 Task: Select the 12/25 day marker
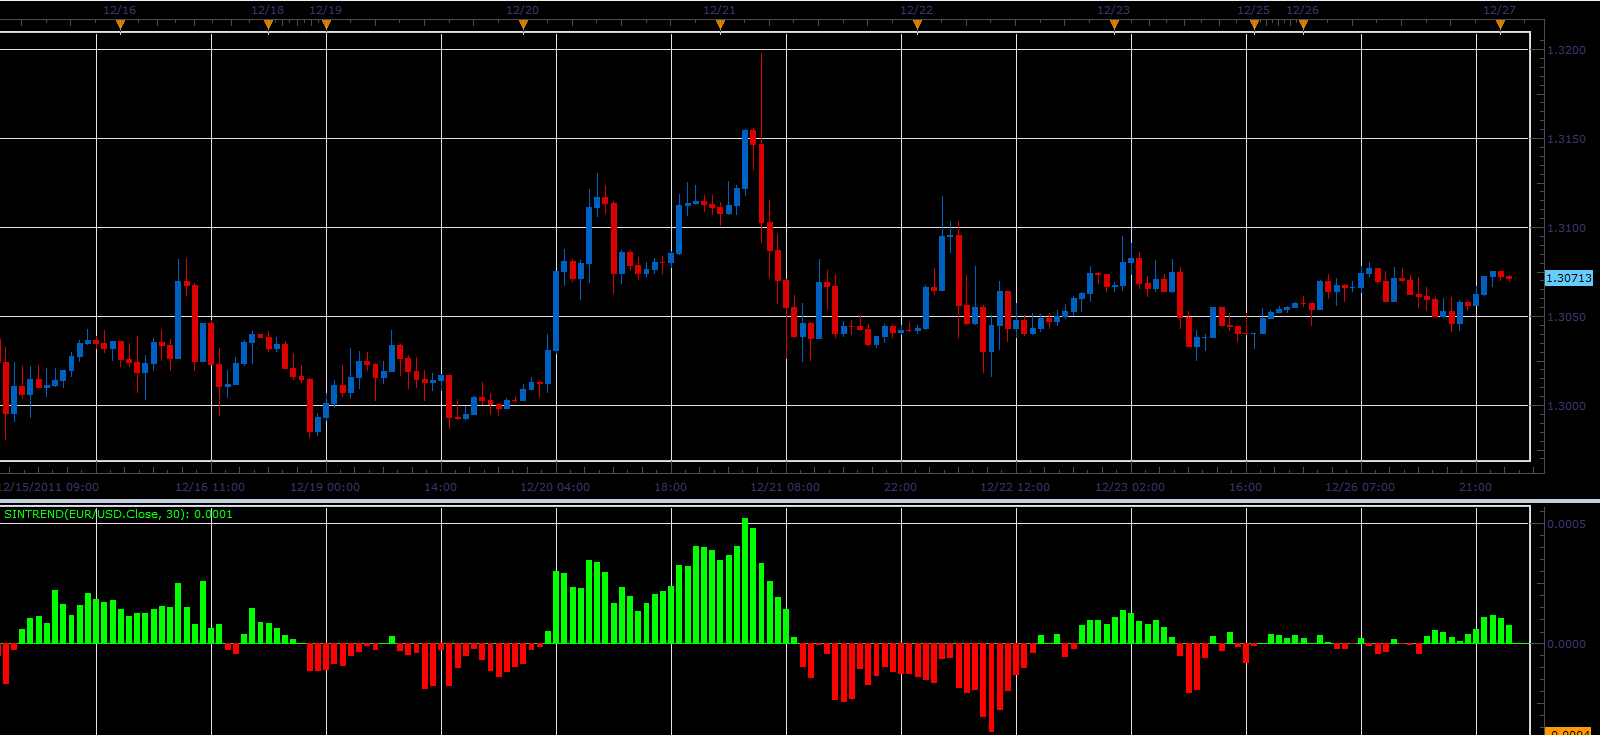point(1254,26)
